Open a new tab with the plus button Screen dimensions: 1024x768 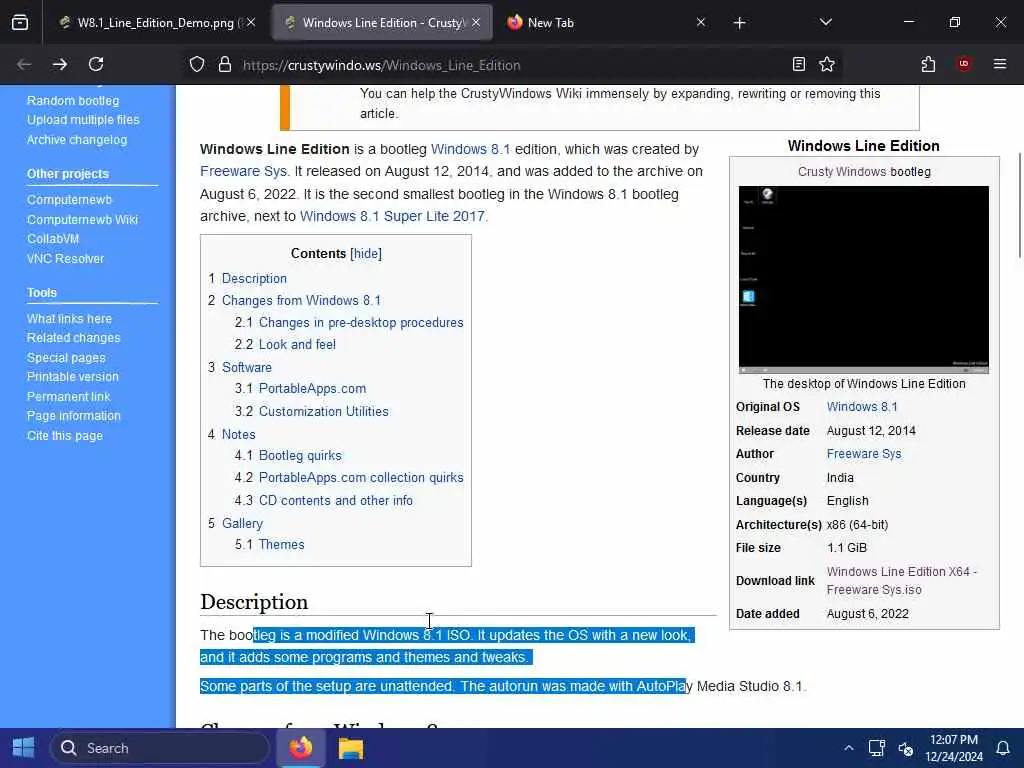[739, 23]
